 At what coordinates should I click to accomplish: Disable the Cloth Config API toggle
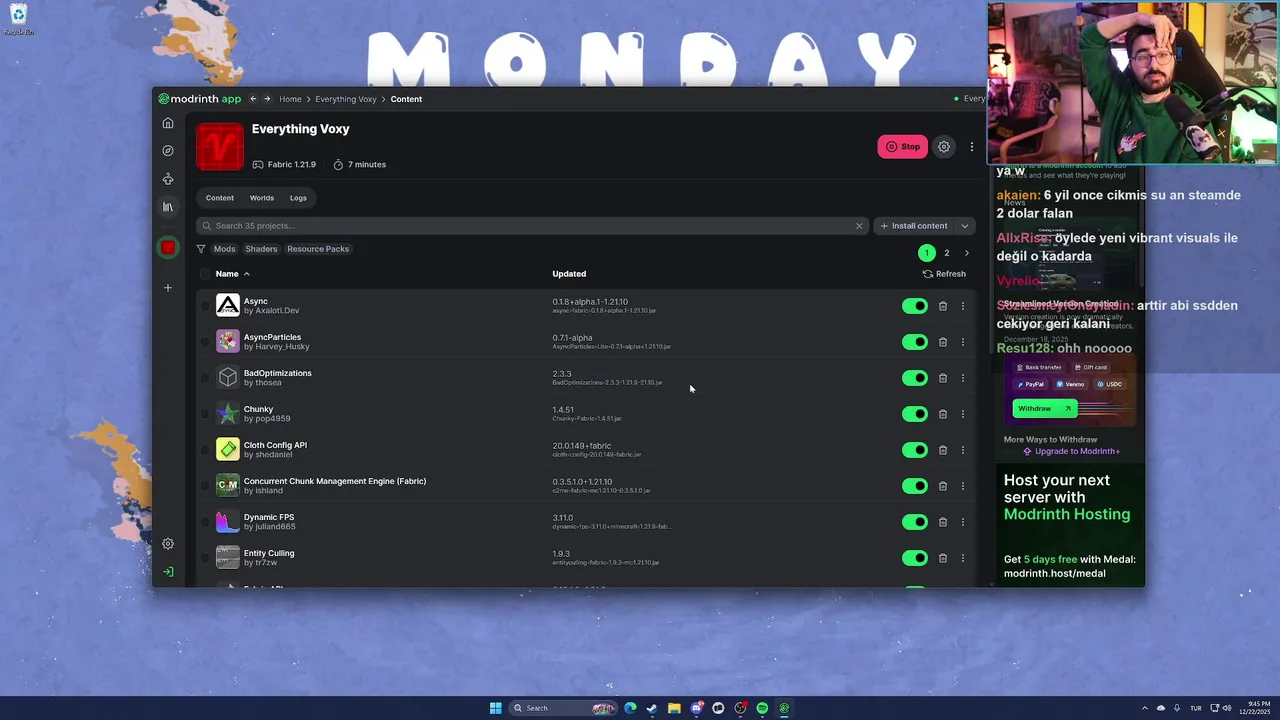915,450
